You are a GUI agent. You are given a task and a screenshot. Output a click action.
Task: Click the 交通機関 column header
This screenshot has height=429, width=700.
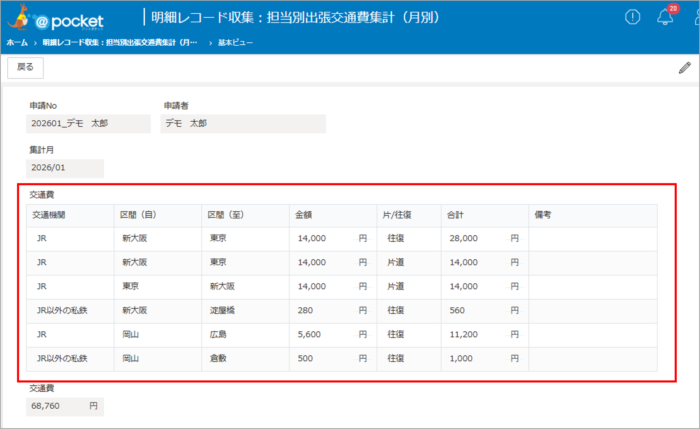[70, 216]
